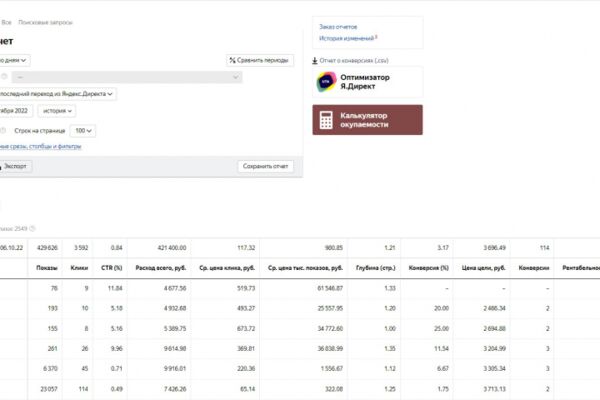The image size is (600, 400).
Task: Click the total spend value '421 400.00'
Action: click(x=172, y=248)
